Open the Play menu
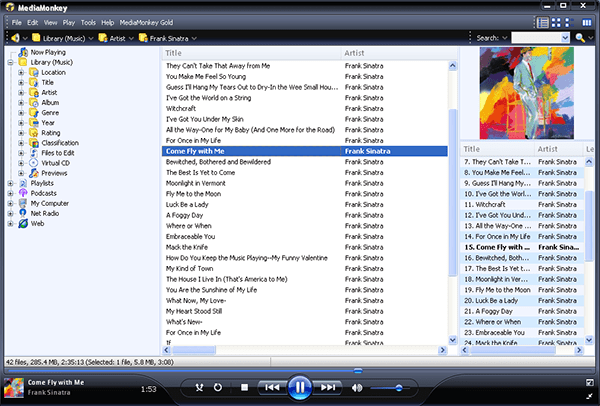 [69, 23]
